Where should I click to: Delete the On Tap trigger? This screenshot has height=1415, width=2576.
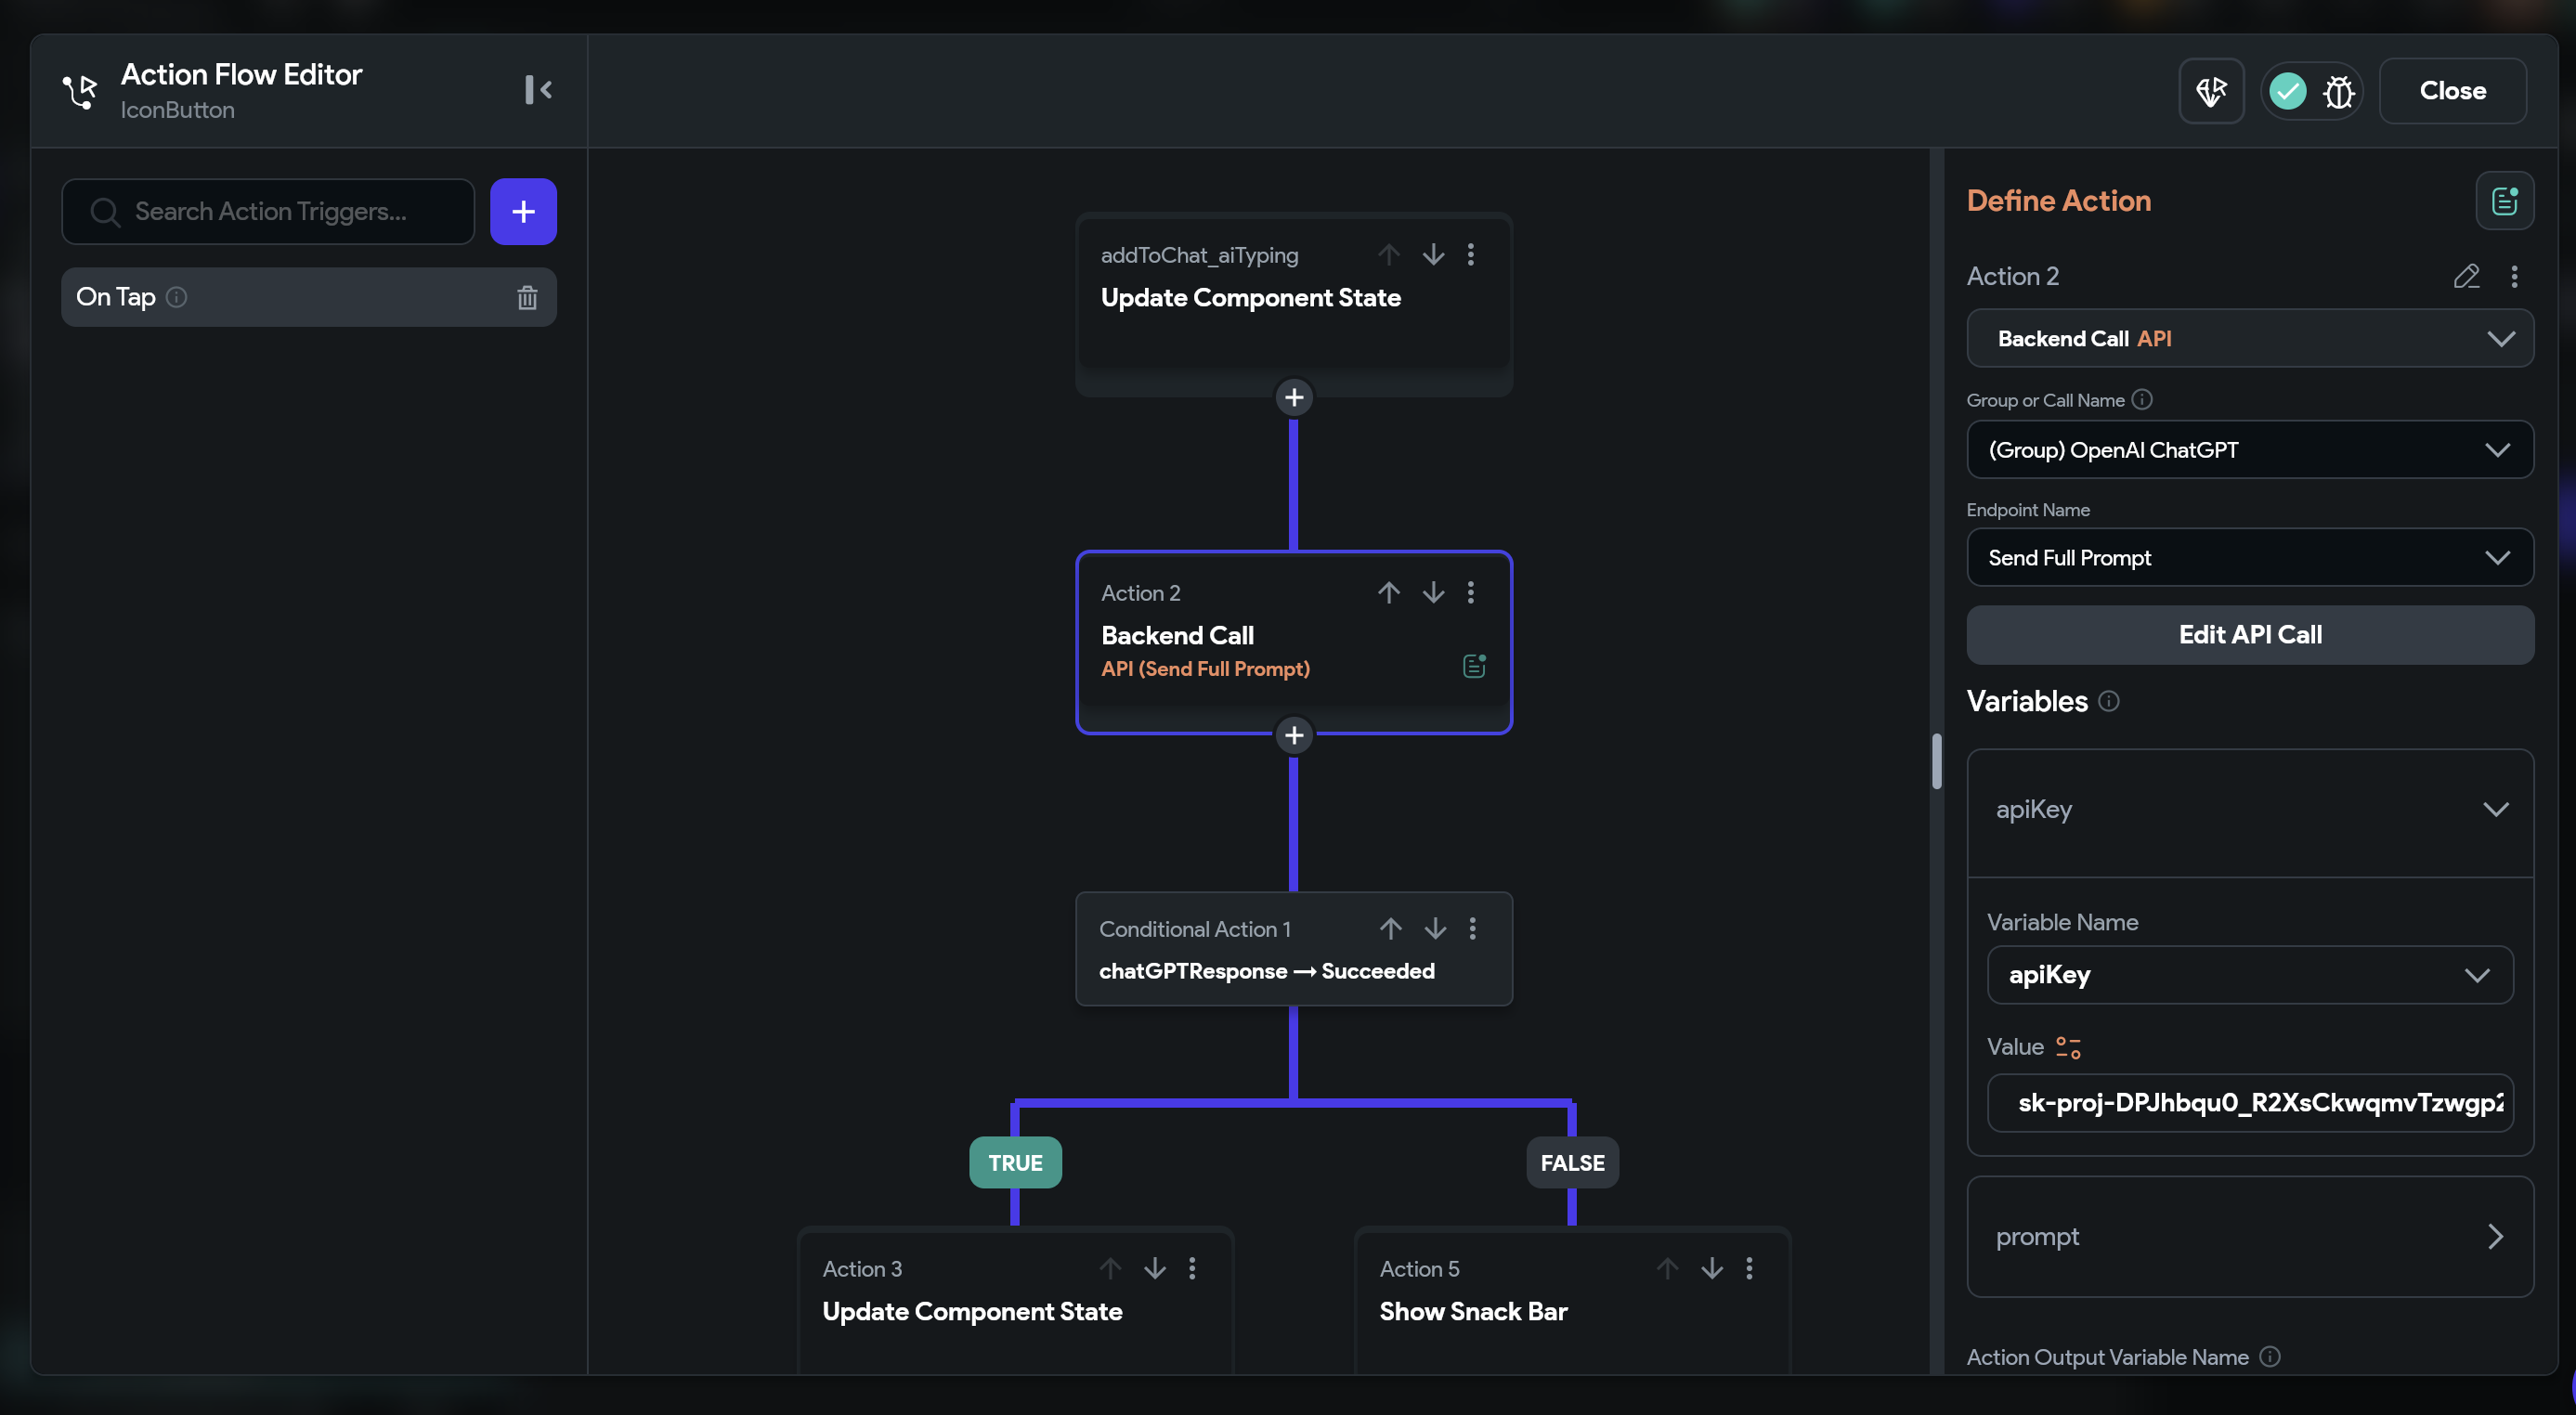(527, 297)
